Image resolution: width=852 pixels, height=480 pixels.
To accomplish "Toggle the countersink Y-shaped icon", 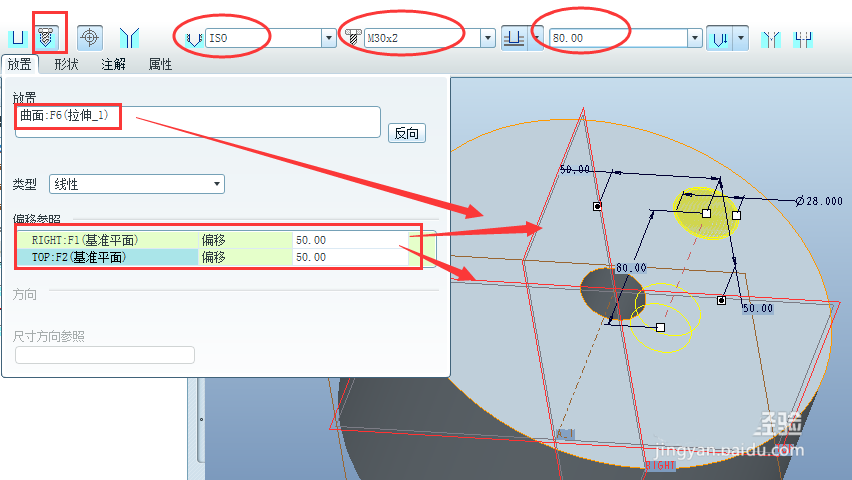I will coord(129,38).
